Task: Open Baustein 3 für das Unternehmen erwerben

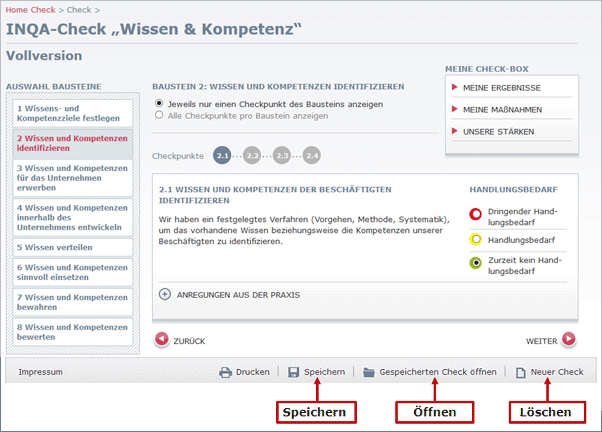Action: (73, 178)
